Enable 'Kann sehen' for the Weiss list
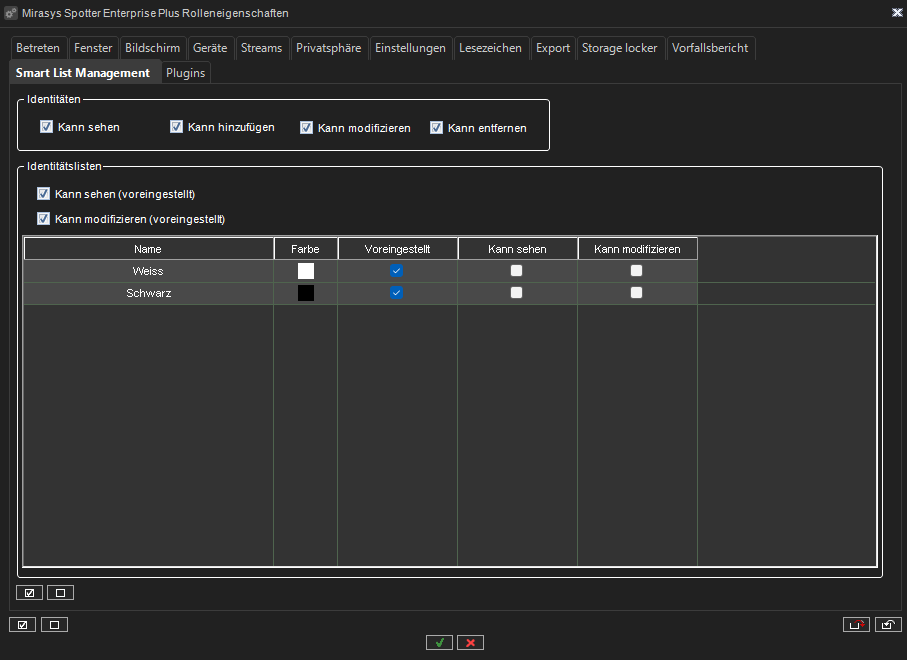Image resolution: width=907 pixels, height=660 pixels. [x=517, y=271]
